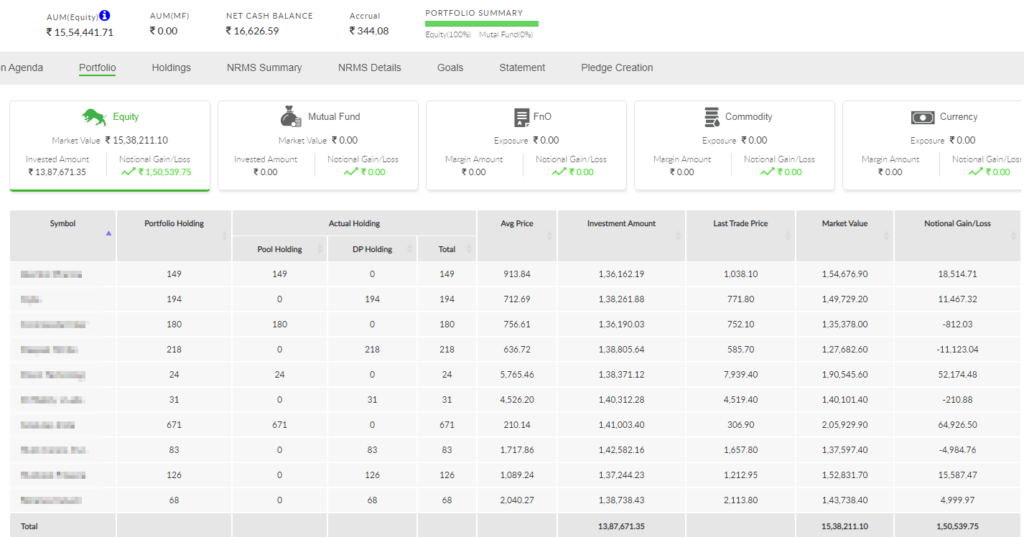
Task: Click last trade price 1,657.80 cell
Action: 741,449
